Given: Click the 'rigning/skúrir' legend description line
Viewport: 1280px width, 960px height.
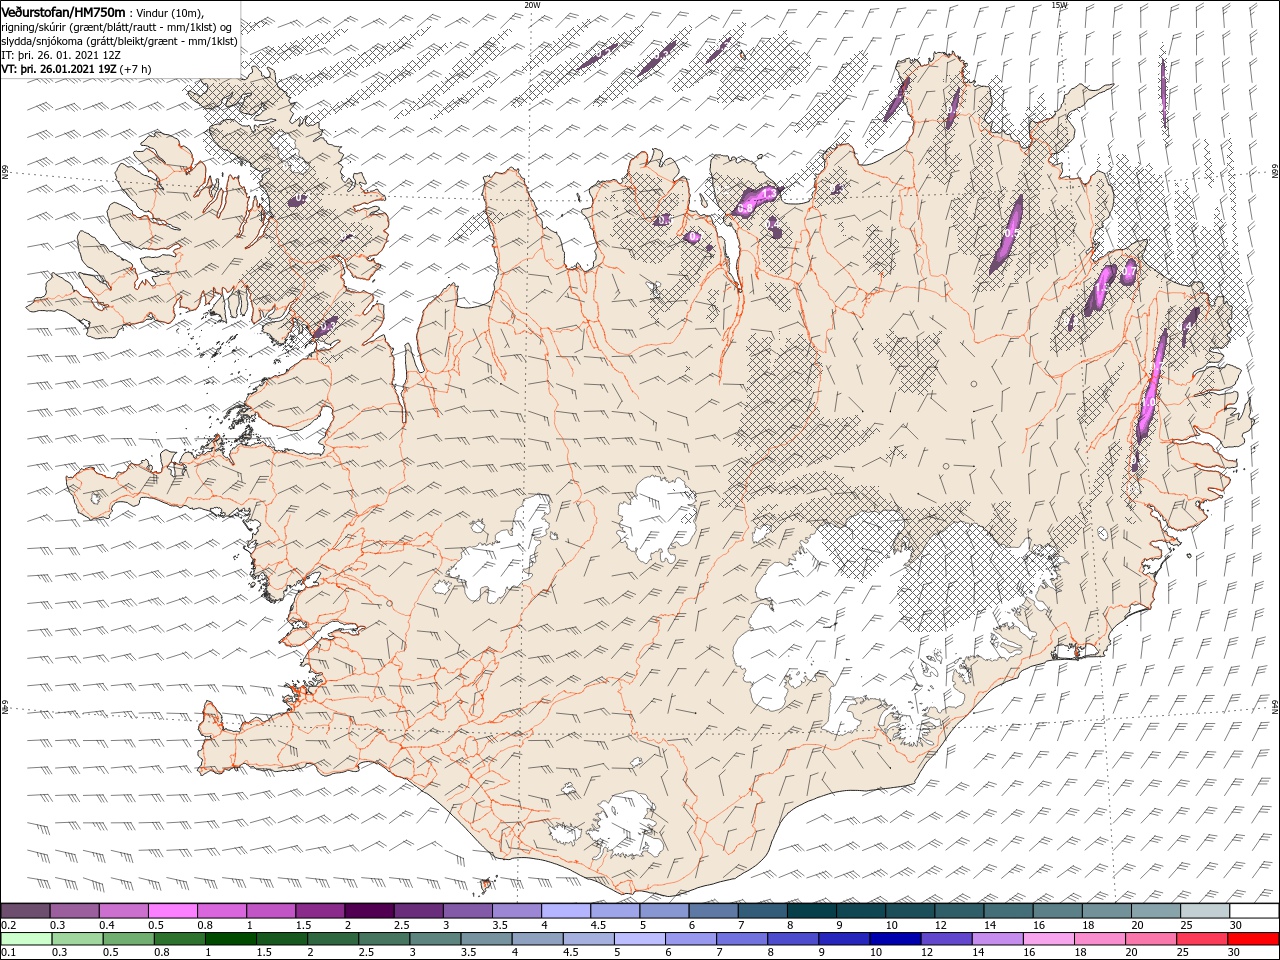Looking at the screenshot, I should pos(117,27).
